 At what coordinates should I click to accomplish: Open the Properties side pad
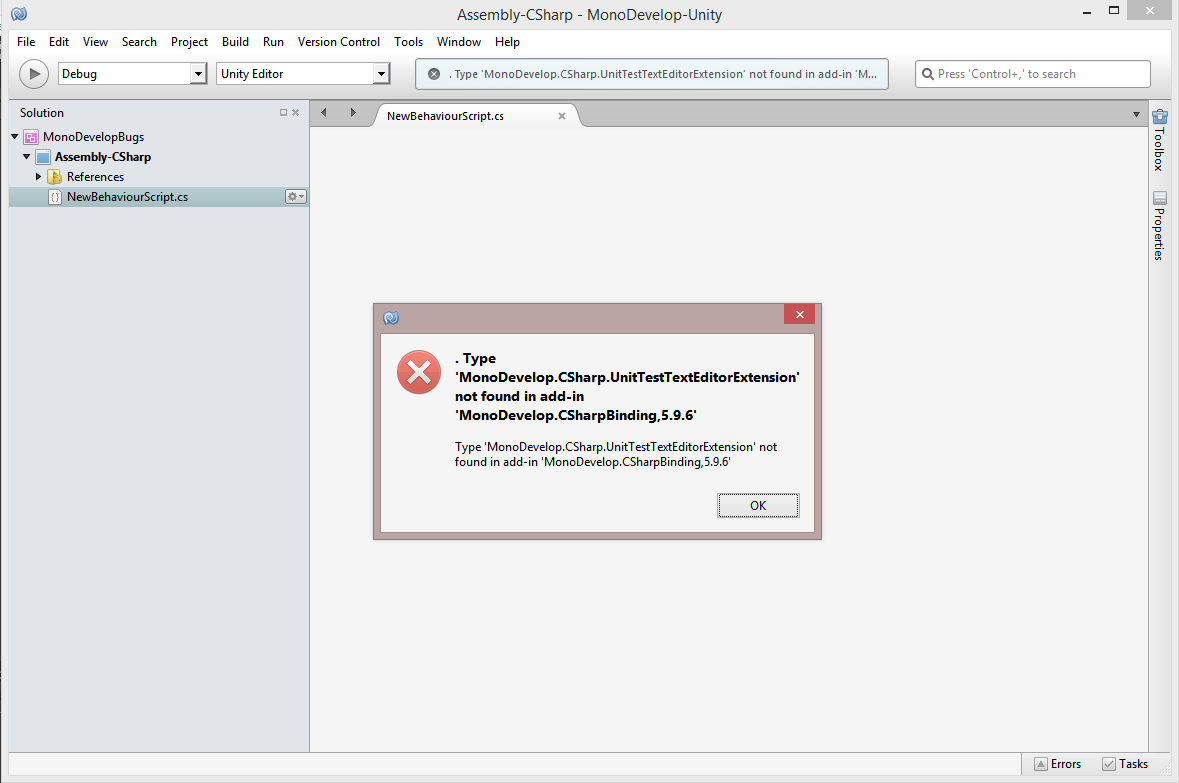pyautogui.click(x=1159, y=226)
